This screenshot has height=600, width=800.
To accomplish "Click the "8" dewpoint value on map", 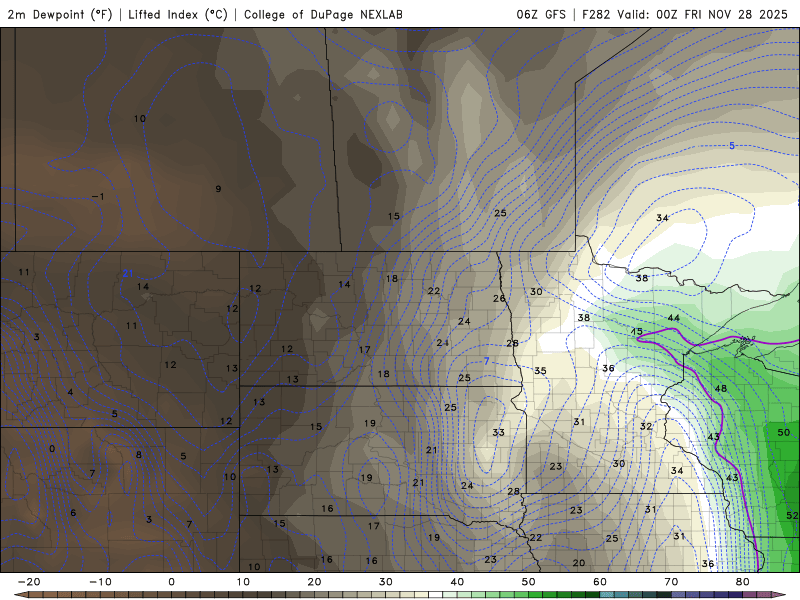I will pyautogui.click(x=138, y=455).
